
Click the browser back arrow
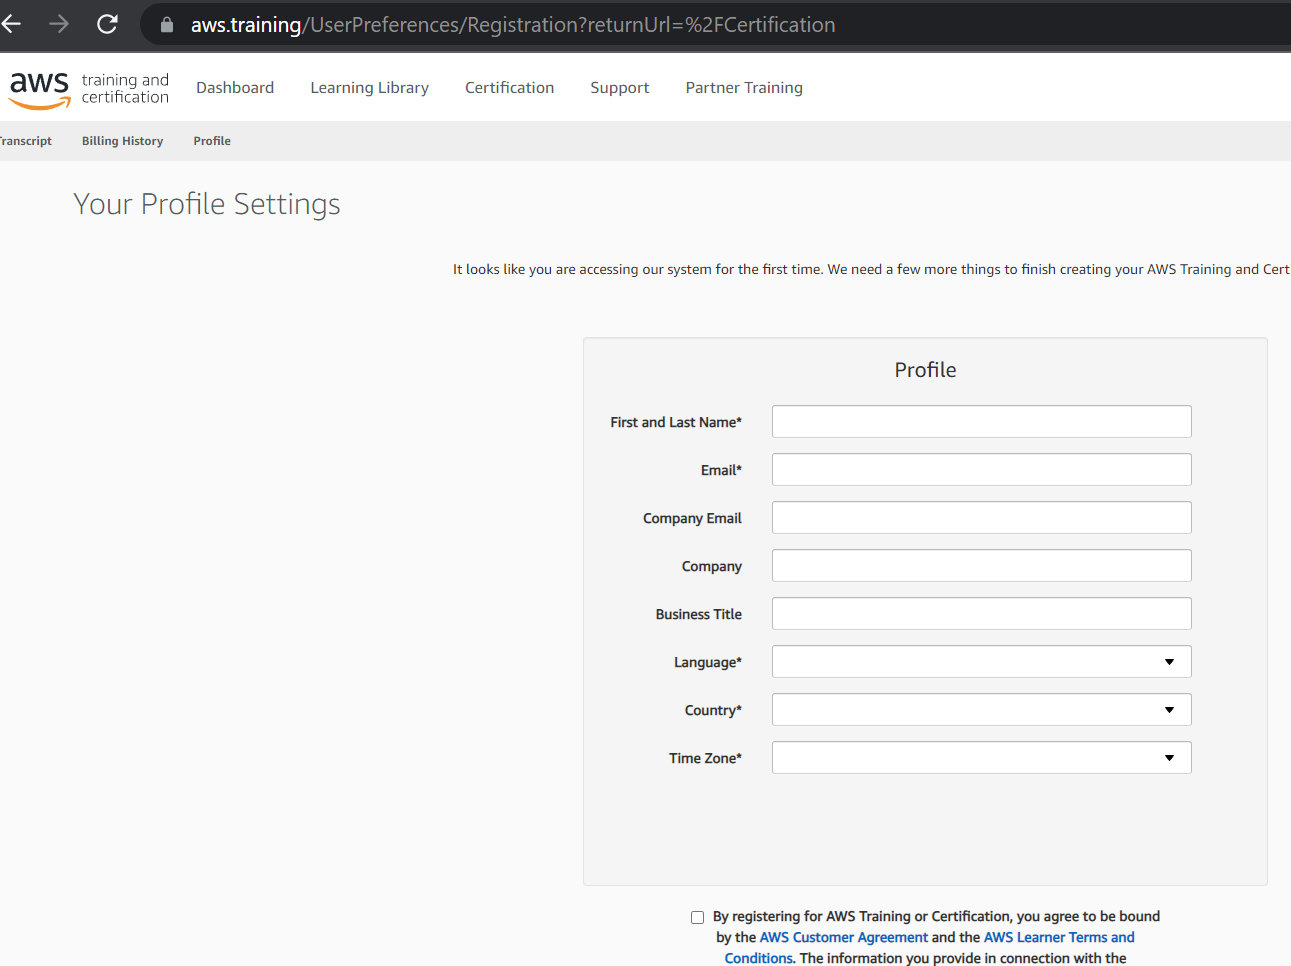pos(11,24)
